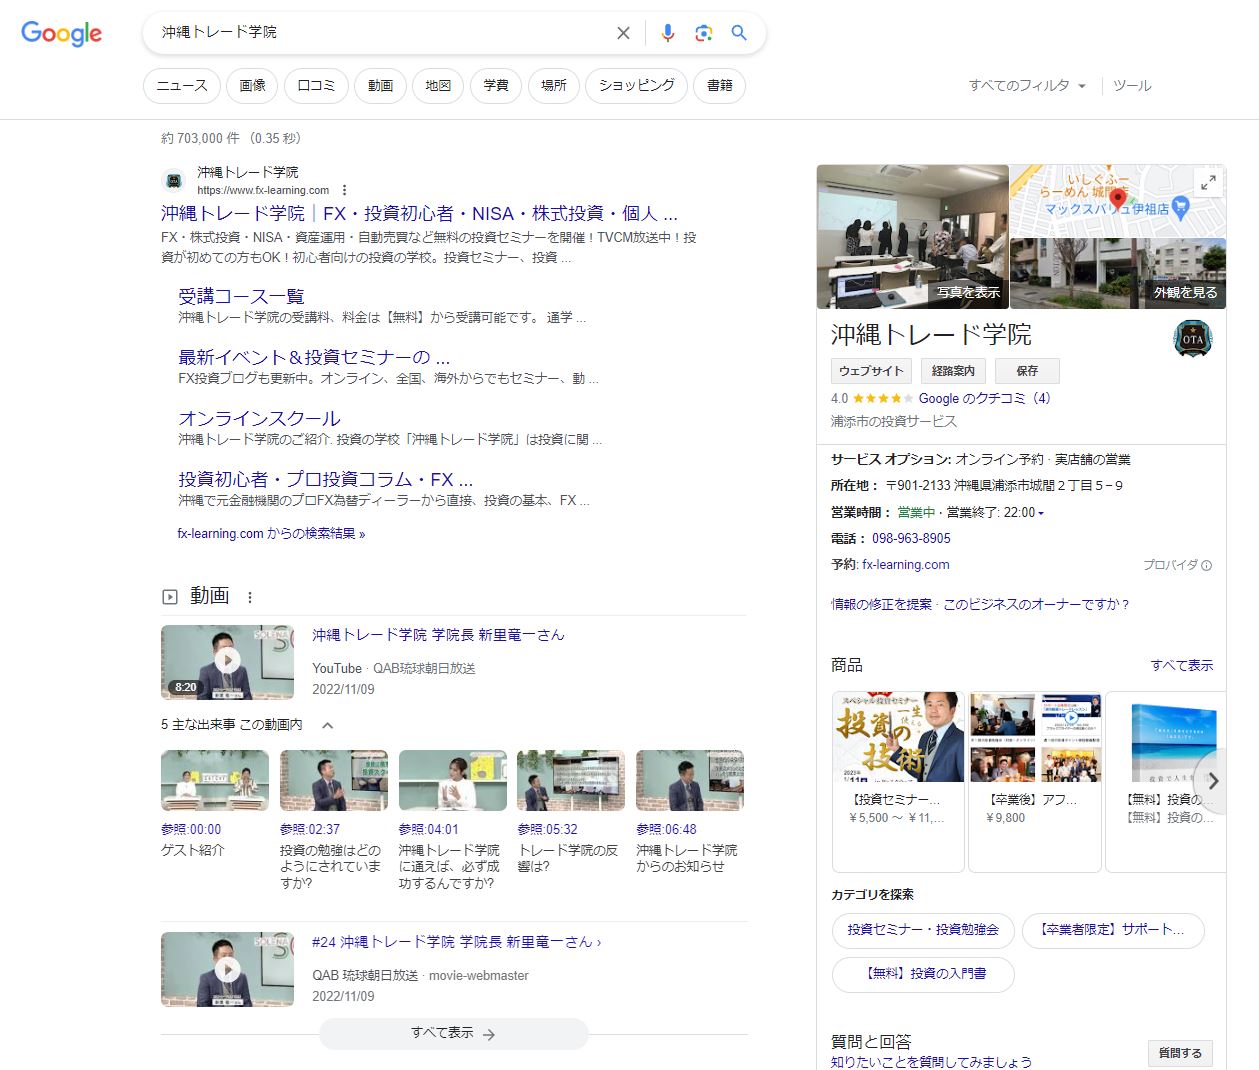The image size is (1259, 1070).
Task: Click the 保存 save button
Action: (x=1027, y=371)
